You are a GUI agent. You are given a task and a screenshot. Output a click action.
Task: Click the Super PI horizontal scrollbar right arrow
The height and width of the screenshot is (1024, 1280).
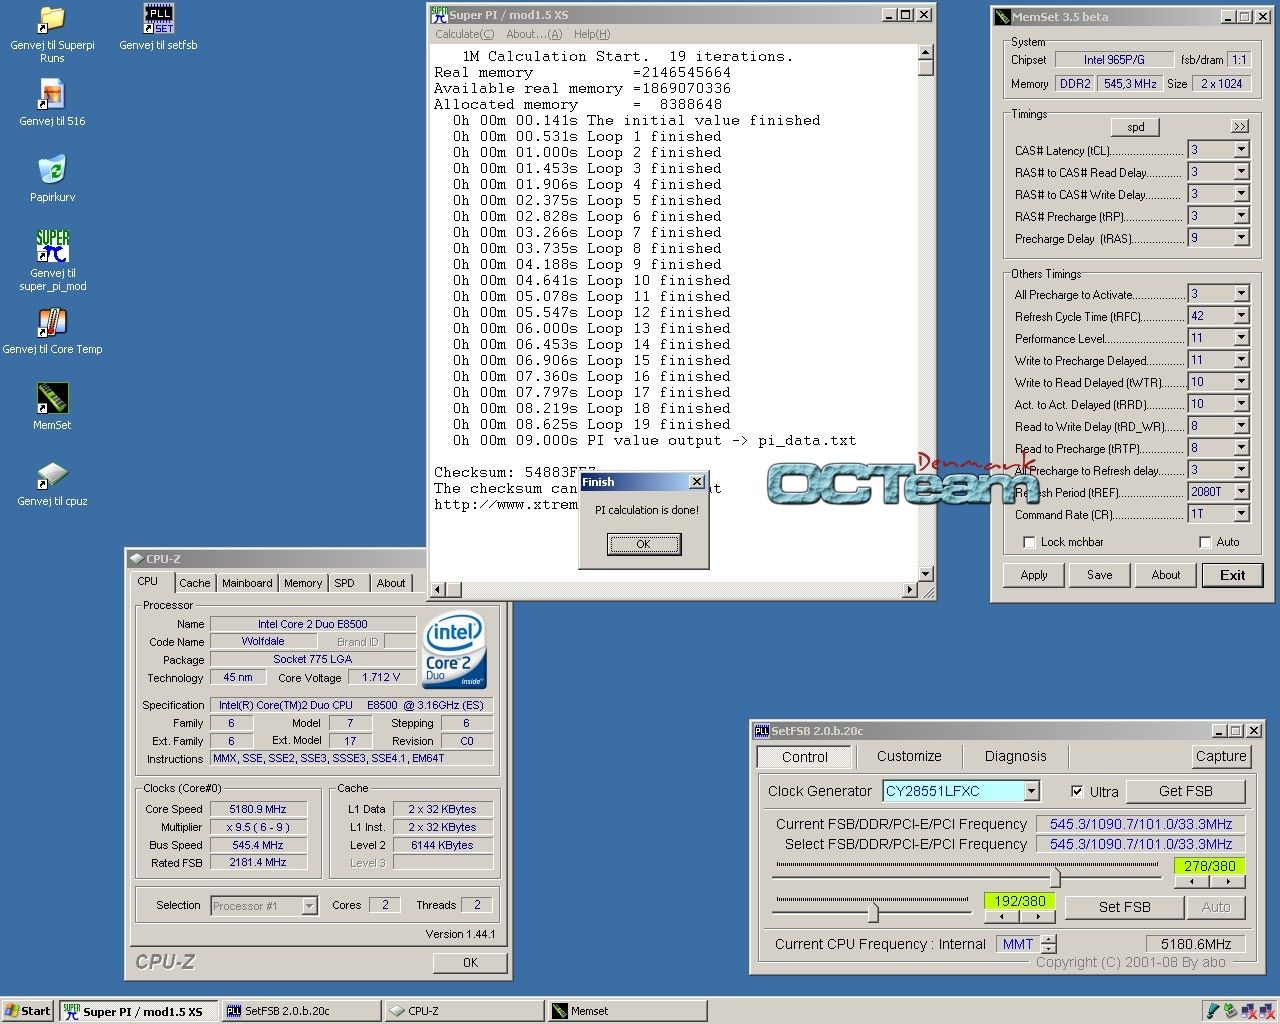pyautogui.click(x=910, y=590)
